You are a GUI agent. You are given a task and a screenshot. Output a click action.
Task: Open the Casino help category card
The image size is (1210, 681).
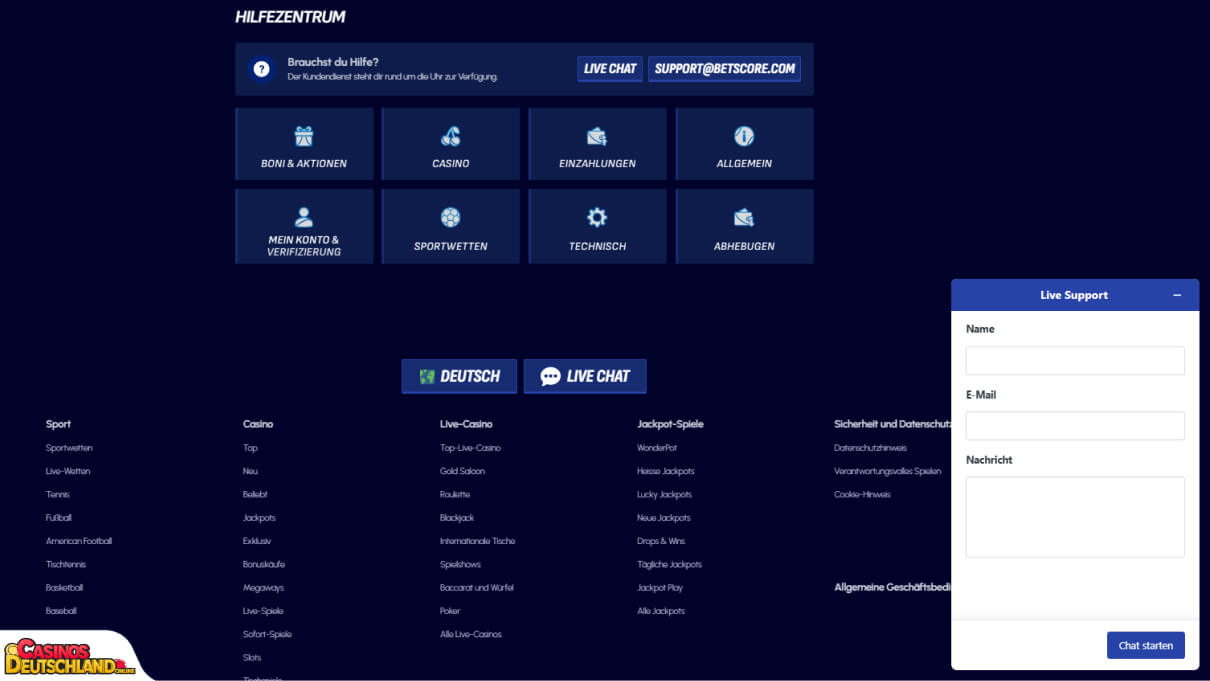(451, 144)
